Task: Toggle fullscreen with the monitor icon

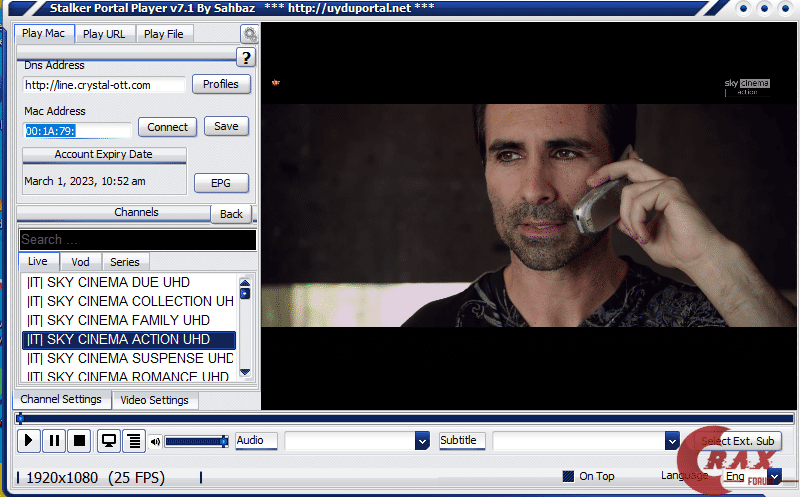Action: point(108,440)
